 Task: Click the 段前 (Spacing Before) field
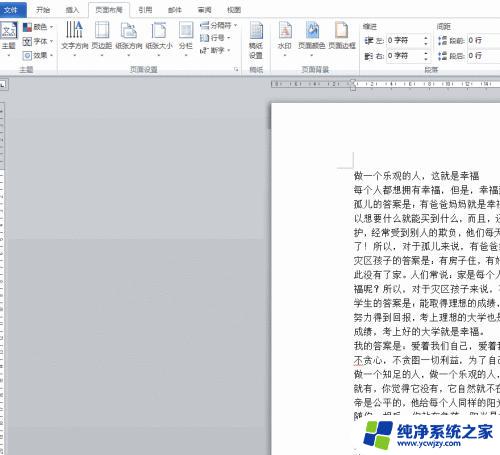[483, 40]
